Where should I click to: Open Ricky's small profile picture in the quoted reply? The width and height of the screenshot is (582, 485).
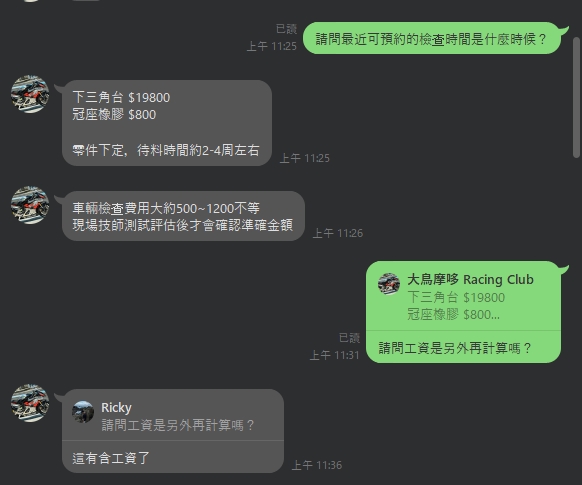[x=83, y=412]
